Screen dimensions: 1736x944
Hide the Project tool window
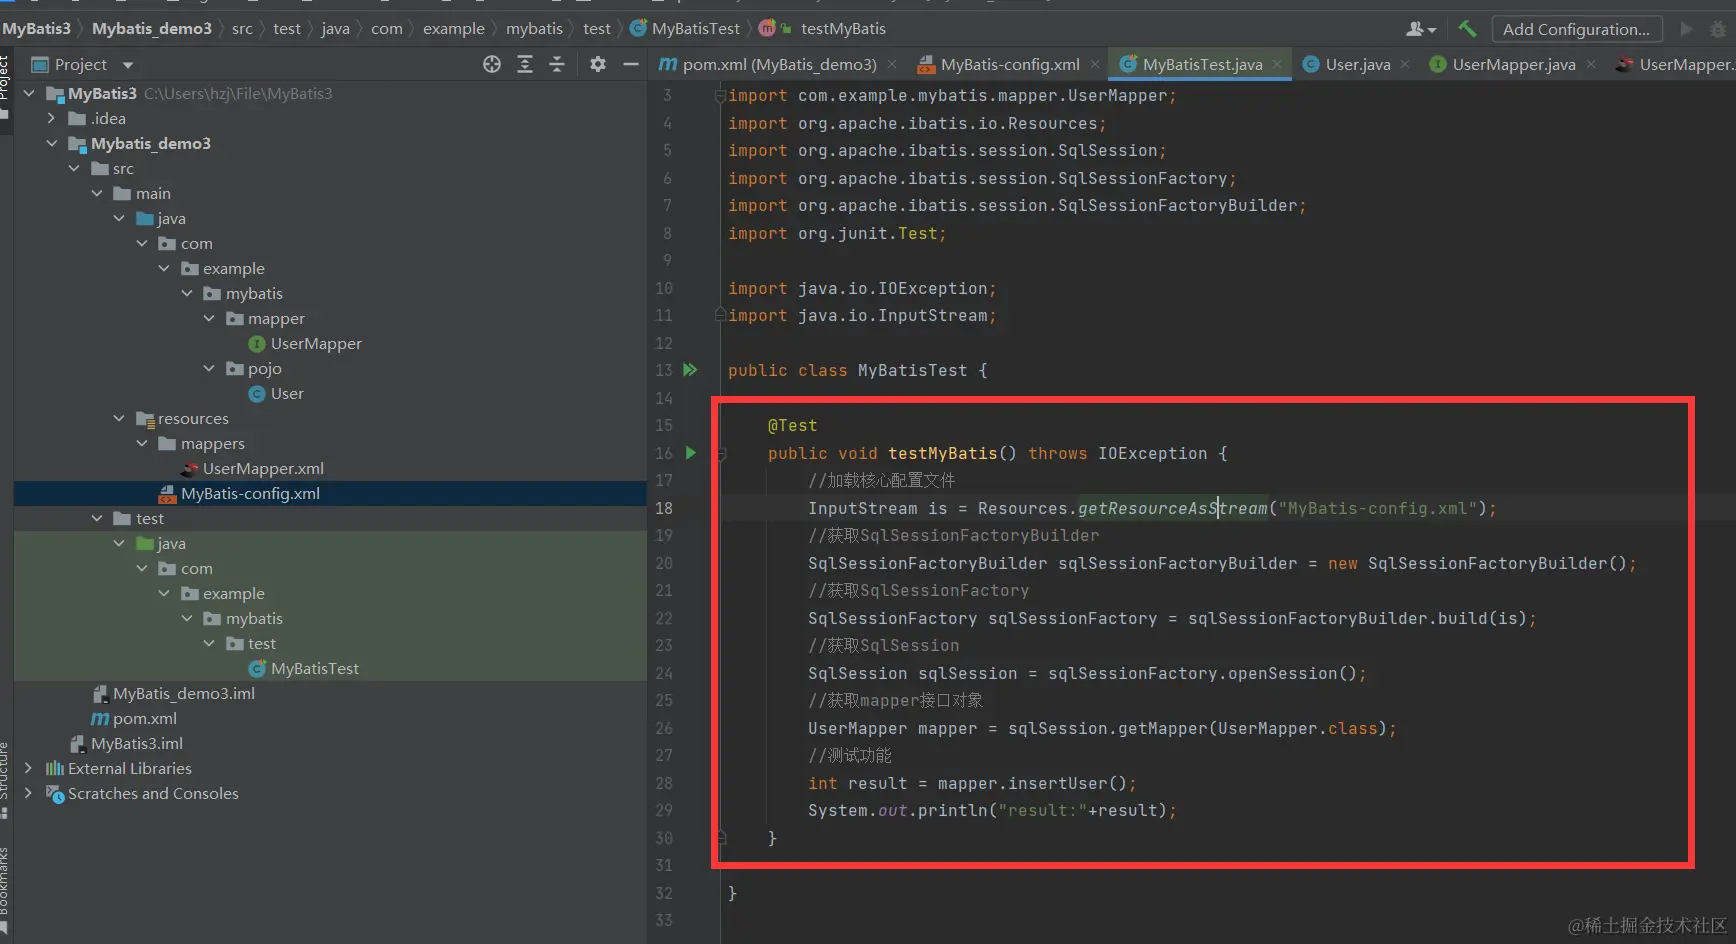631,64
